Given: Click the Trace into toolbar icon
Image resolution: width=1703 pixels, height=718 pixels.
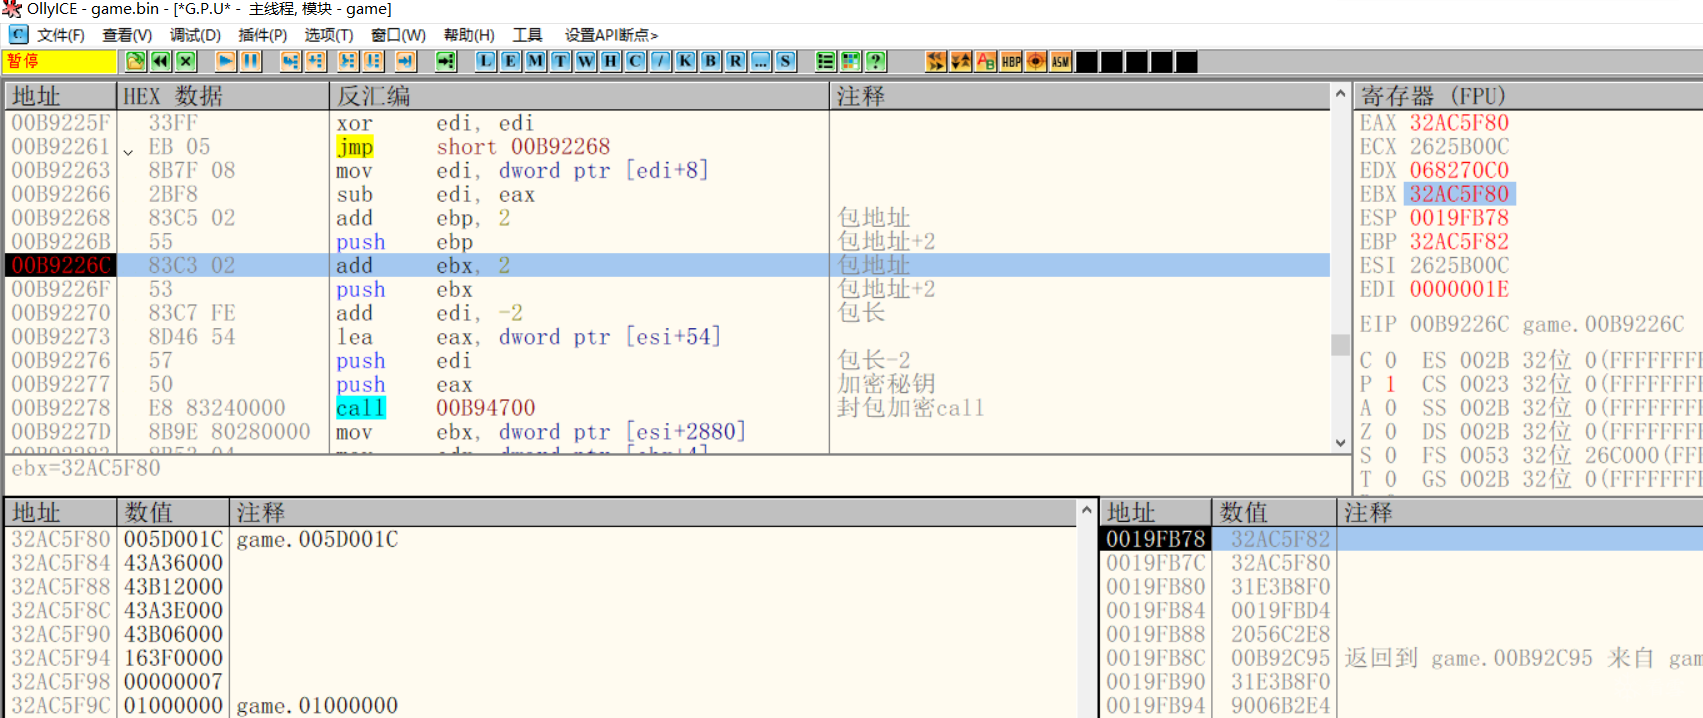Looking at the screenshot, I should (348, 61).
